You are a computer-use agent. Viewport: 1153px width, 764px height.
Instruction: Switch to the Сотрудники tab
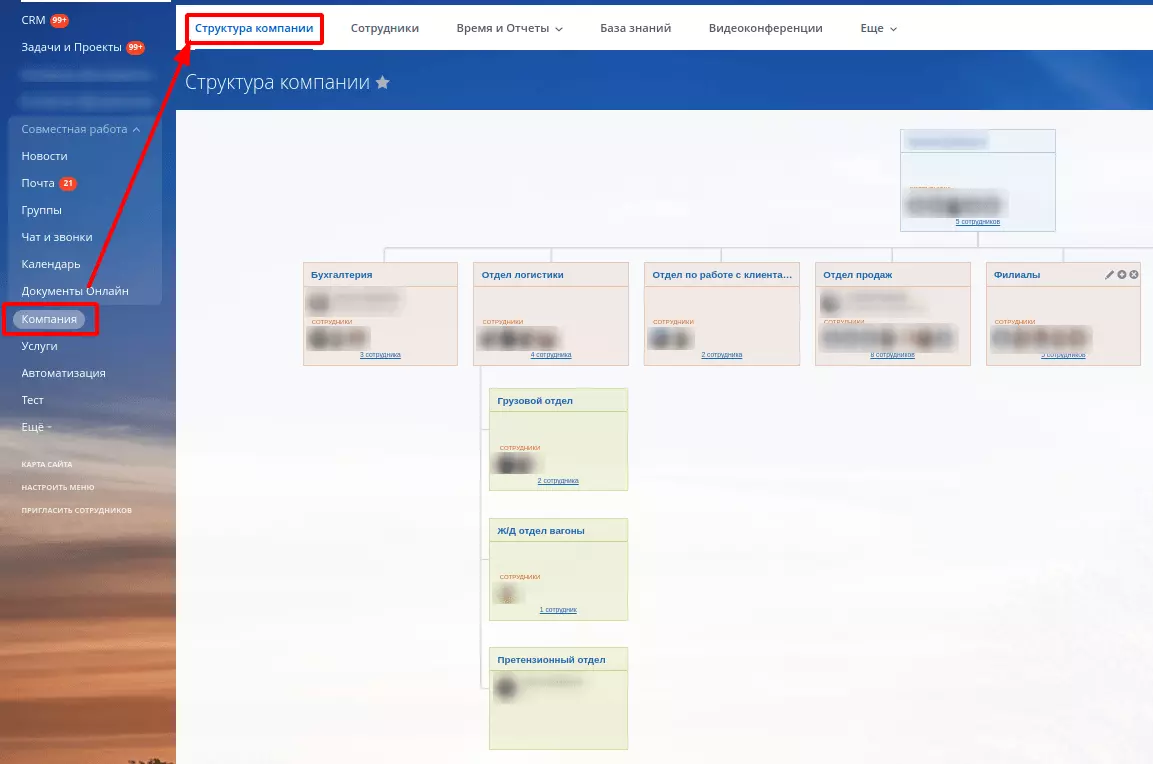(385, 28)
